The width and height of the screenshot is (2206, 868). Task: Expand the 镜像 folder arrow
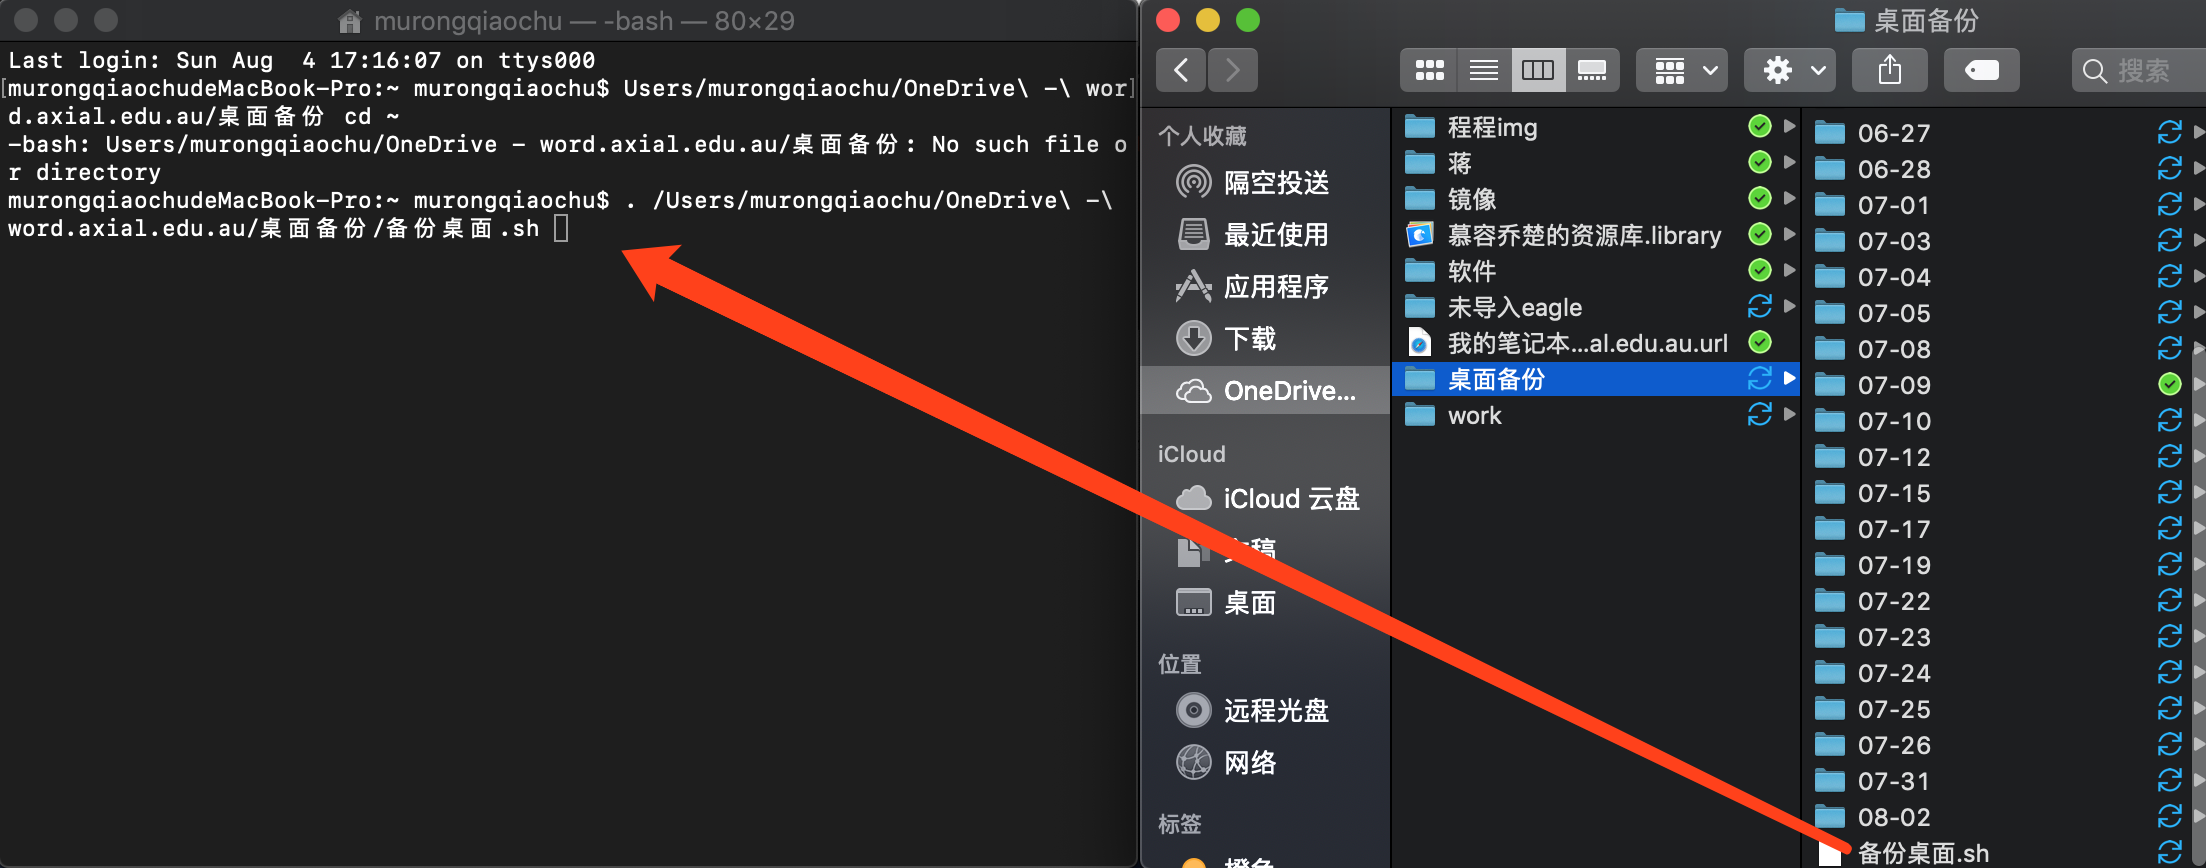(x=1789, y=198)
